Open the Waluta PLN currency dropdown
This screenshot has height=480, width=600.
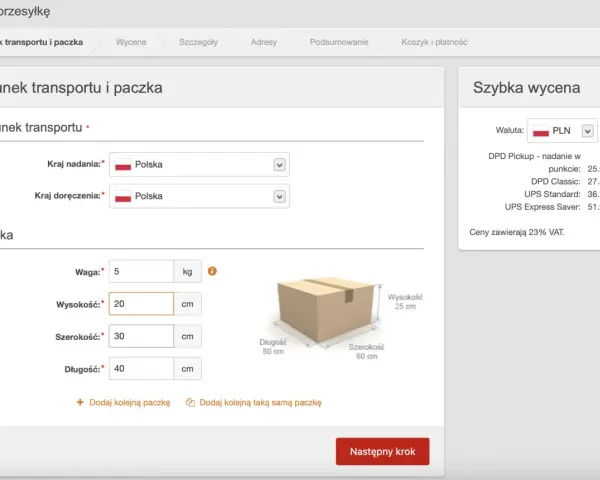[x=562, y=131]
